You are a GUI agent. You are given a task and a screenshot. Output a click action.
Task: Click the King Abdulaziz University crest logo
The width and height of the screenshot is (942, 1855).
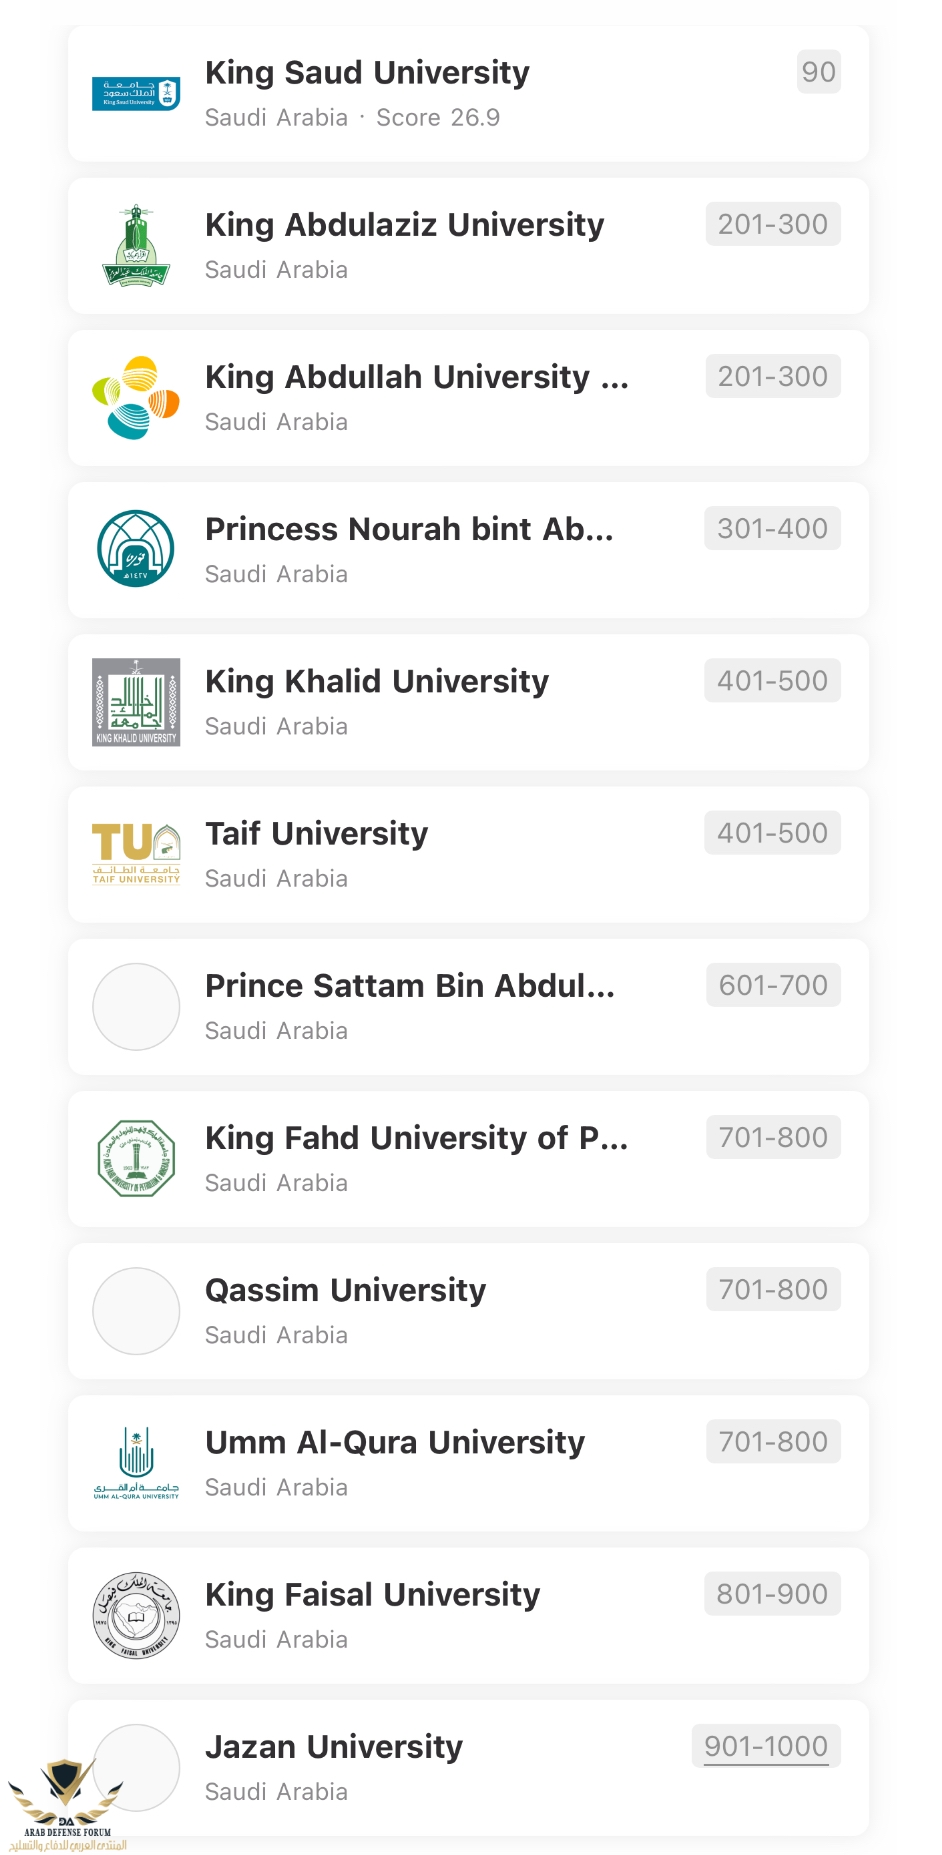tap(136, 246)
